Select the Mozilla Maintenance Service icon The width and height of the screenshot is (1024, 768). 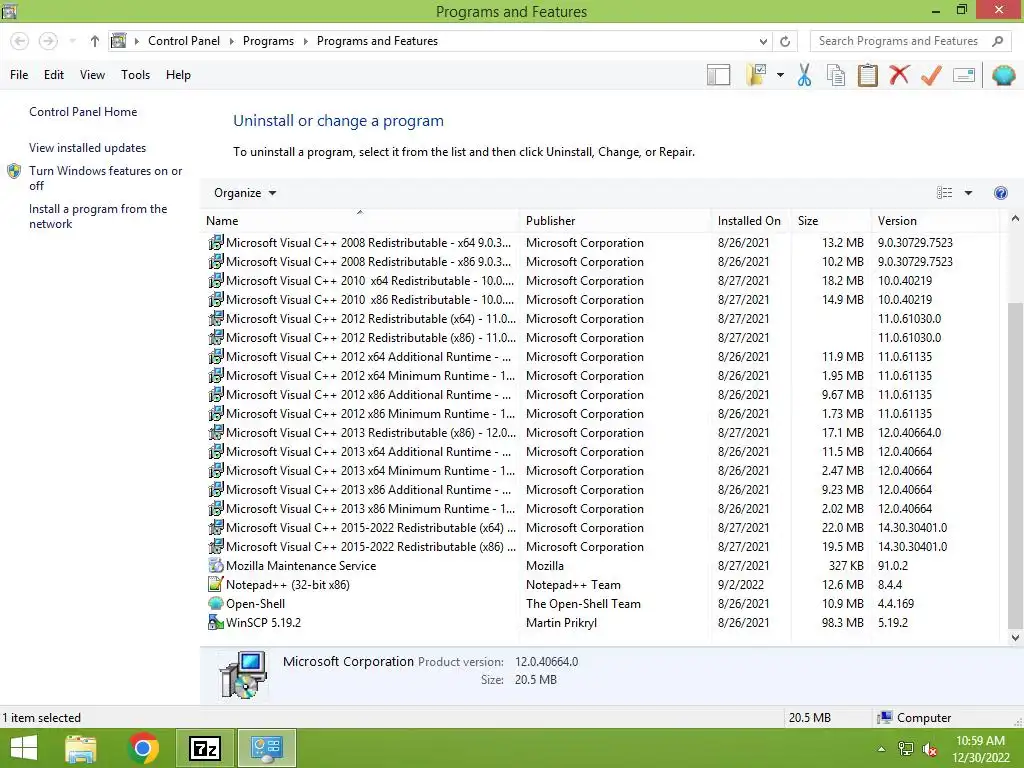click(216, 566)
